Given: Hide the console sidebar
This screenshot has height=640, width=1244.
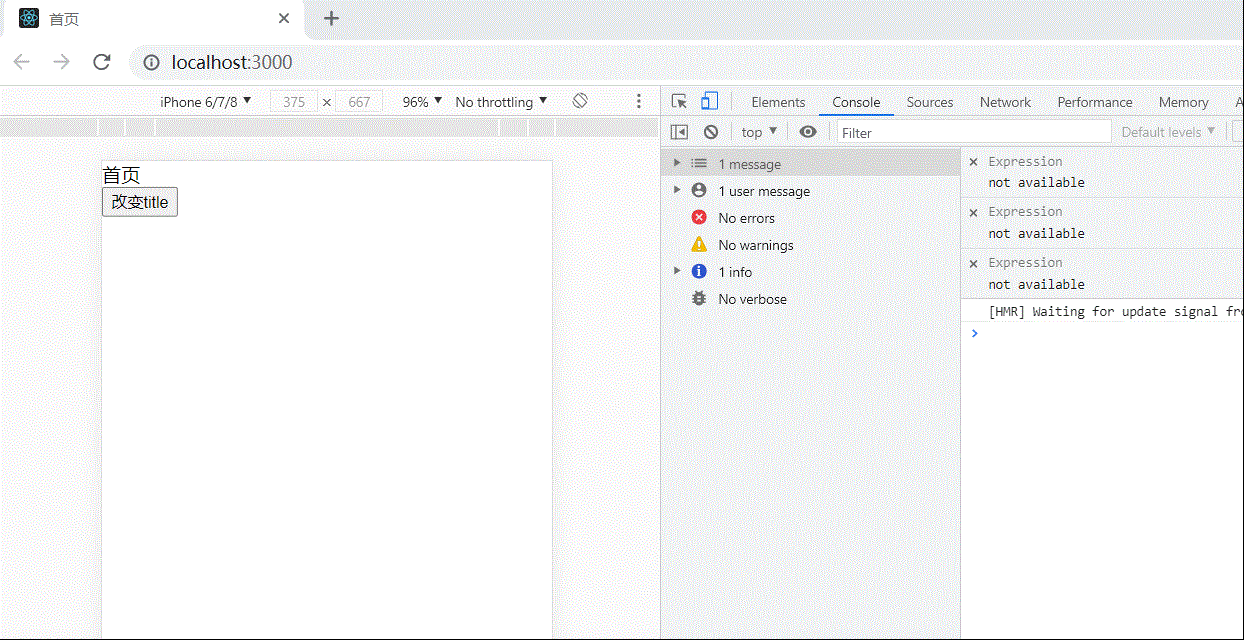Looking at the screenshot, I should pyautogui.click(x=679, y=132).
